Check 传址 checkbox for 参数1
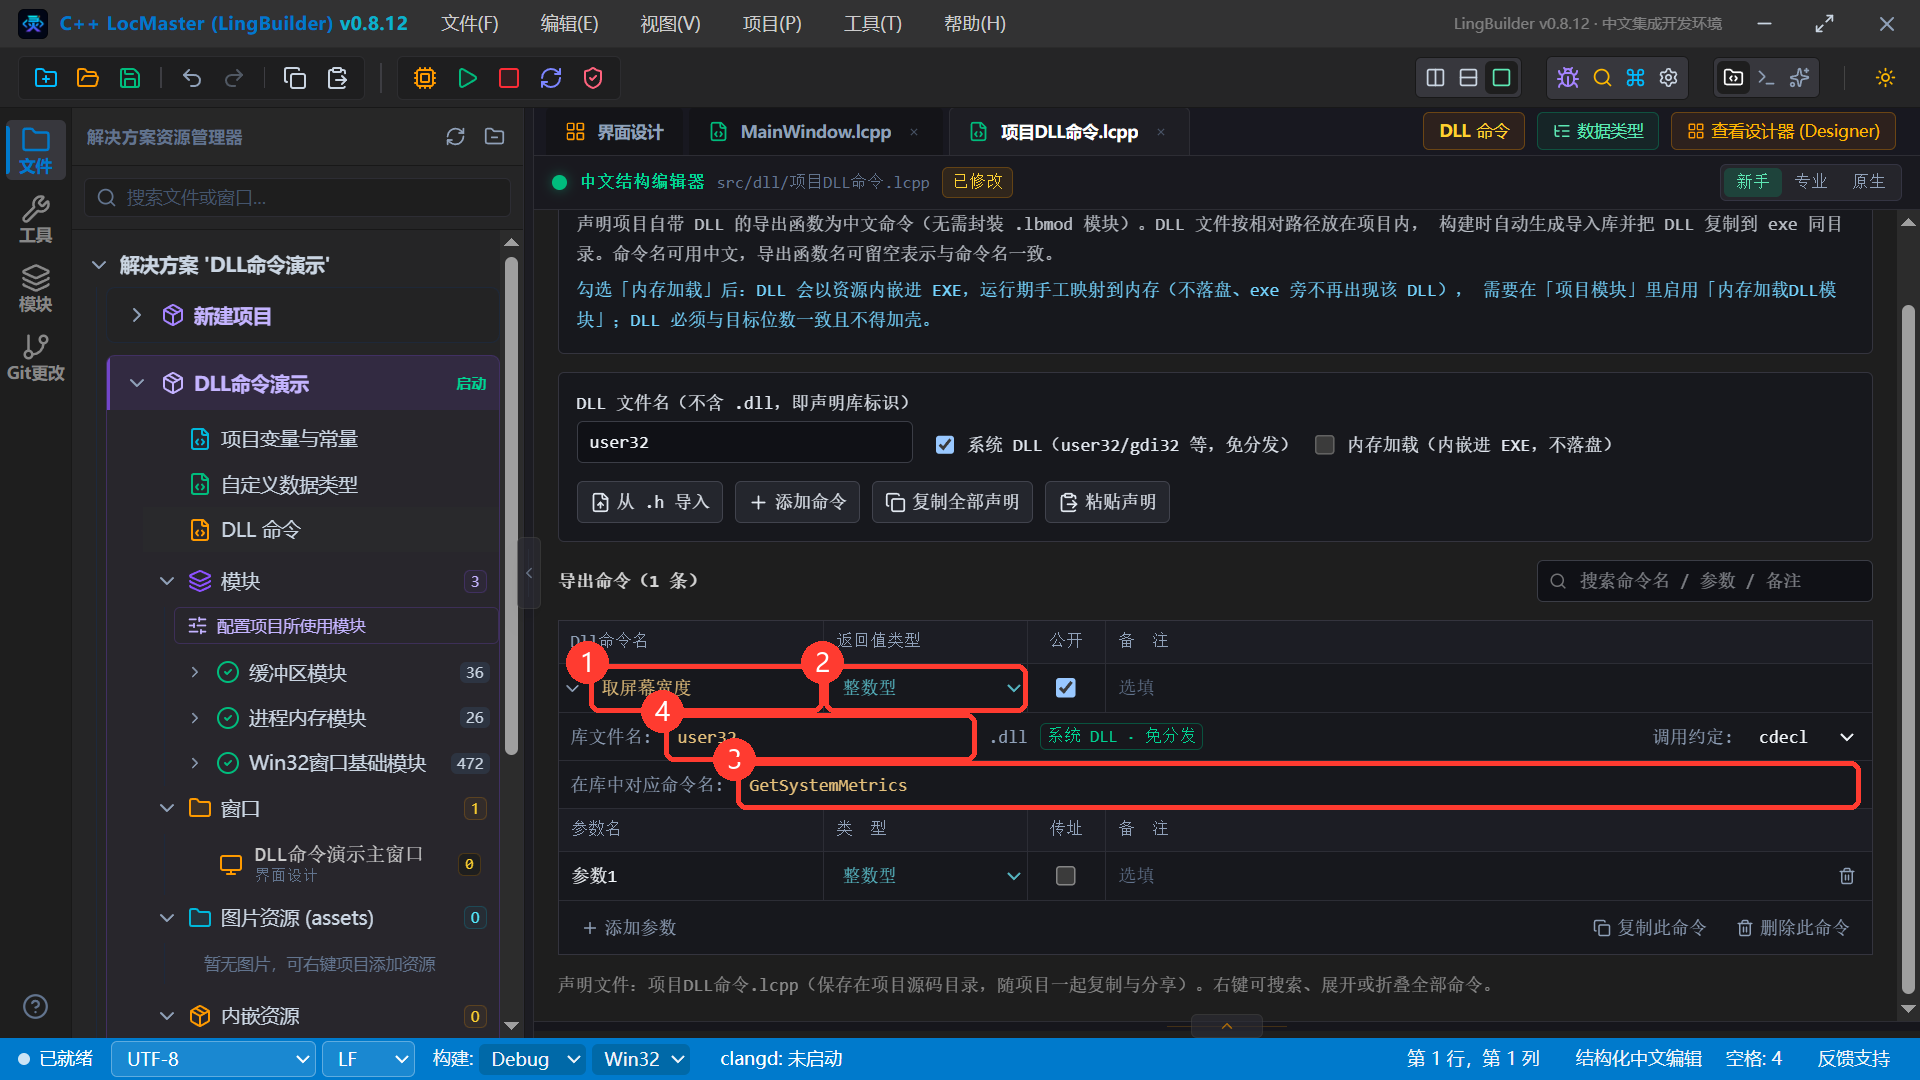This screenshot has height=1080, width=1920. [x=1066, y=876]
